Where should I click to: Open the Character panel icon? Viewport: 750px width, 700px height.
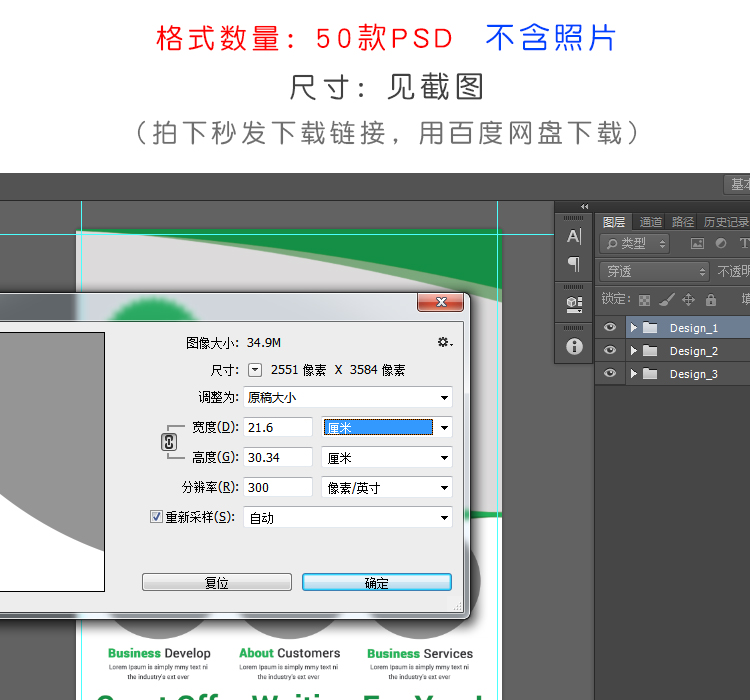click(574, 237)
